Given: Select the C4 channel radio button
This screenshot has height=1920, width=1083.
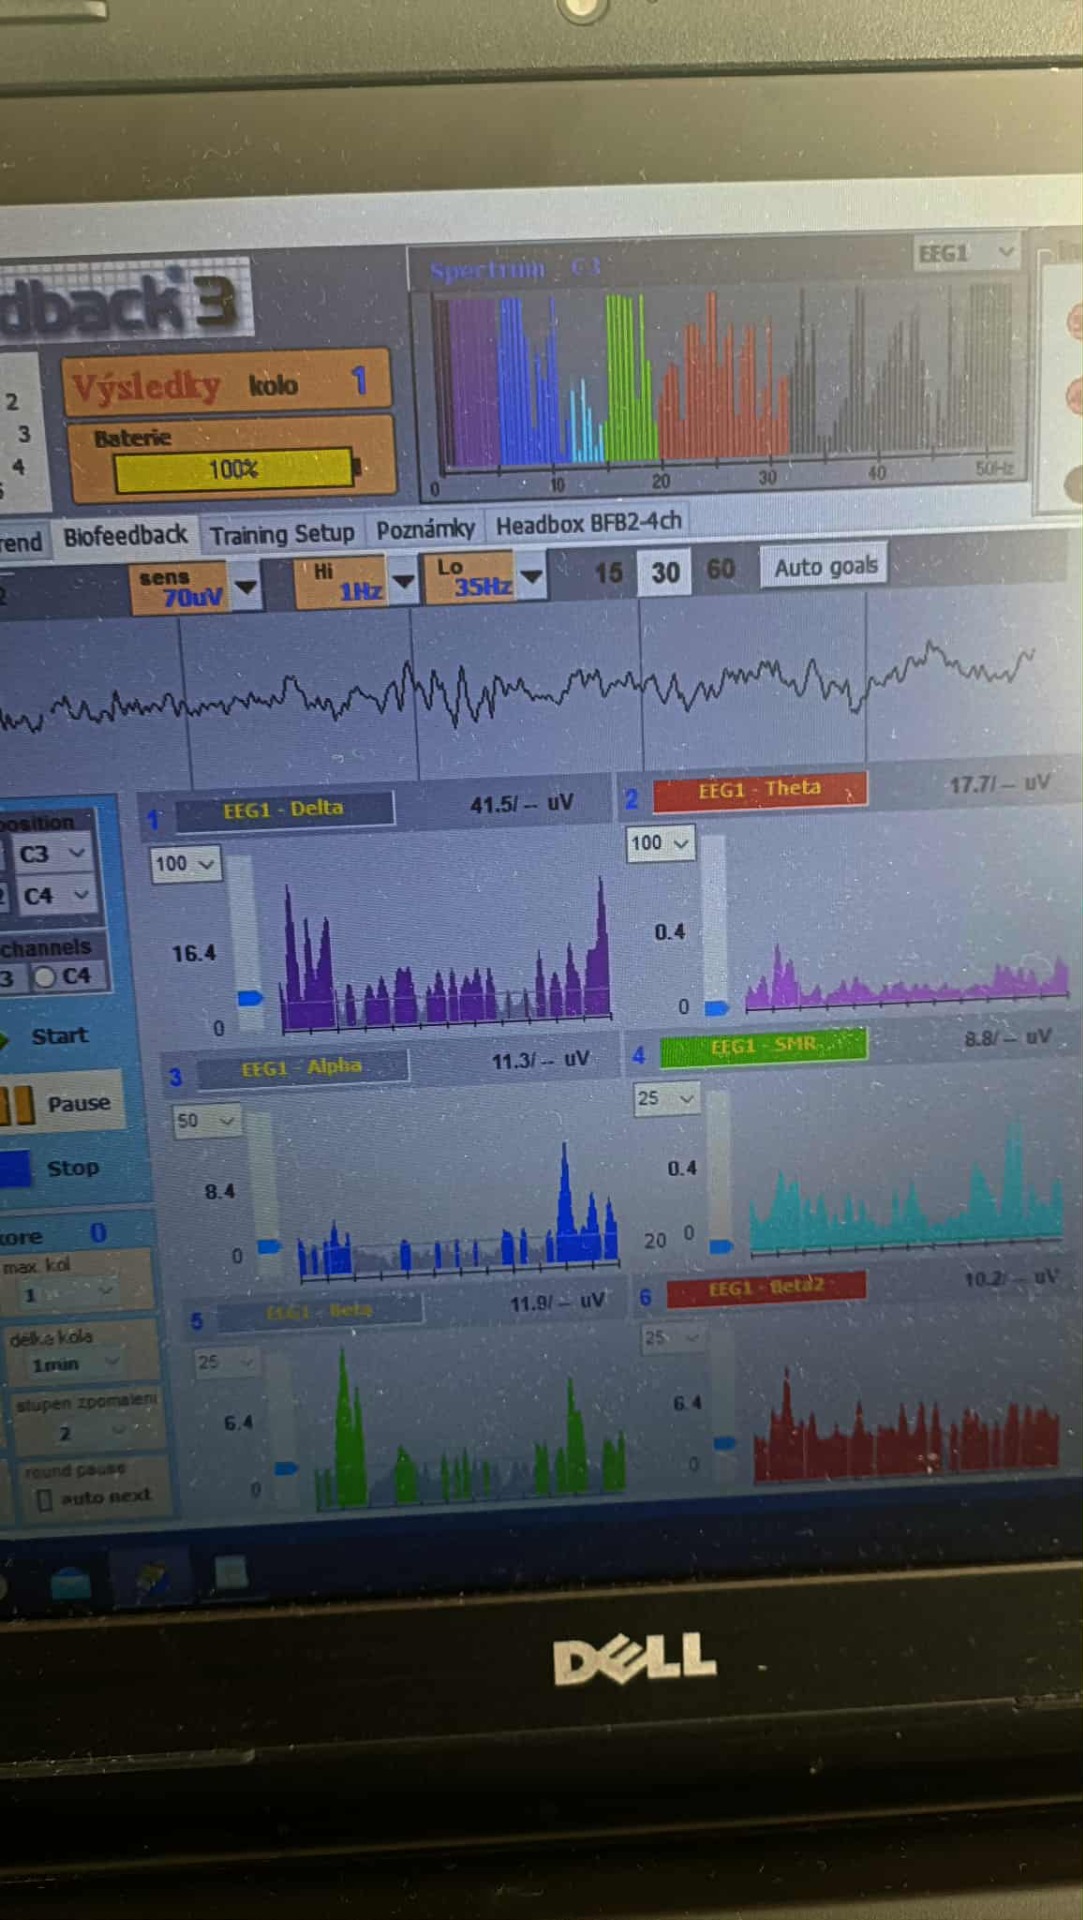Looking at the screenshot, I should [x=45, y=977].
